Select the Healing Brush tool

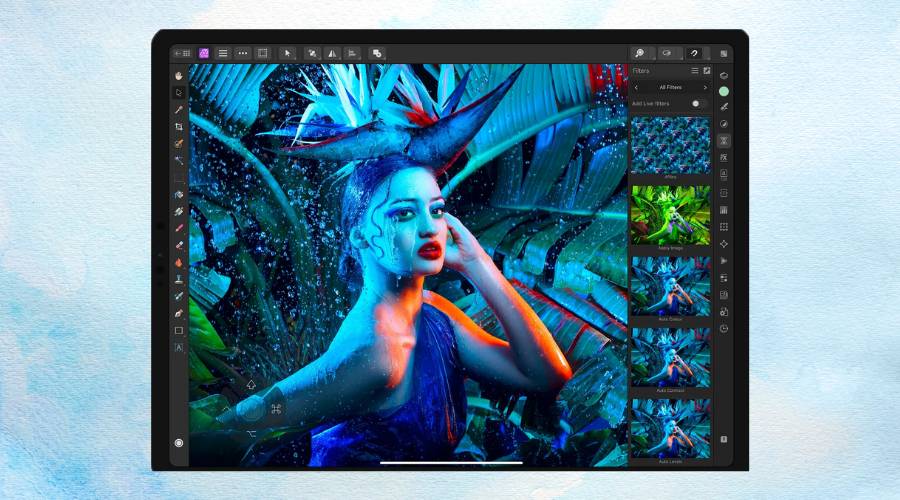[179, 296]
